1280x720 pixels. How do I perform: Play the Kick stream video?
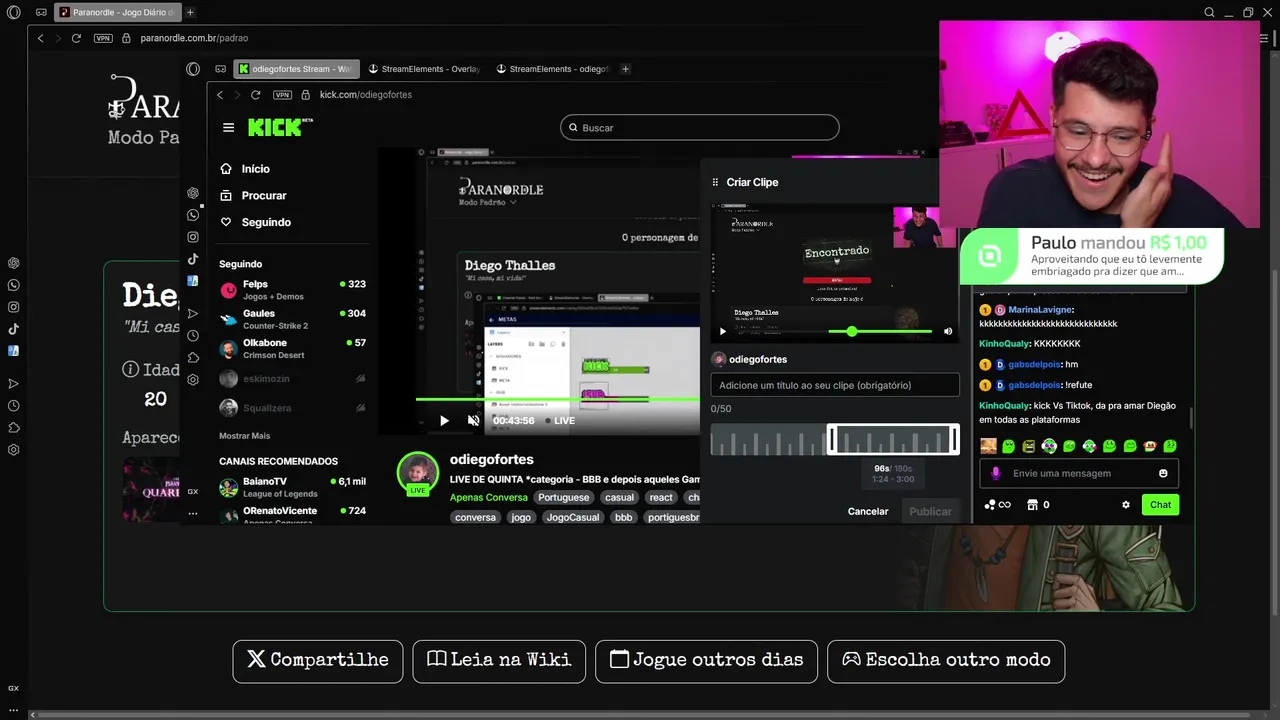pyautogui.click(x=444, y=421)
